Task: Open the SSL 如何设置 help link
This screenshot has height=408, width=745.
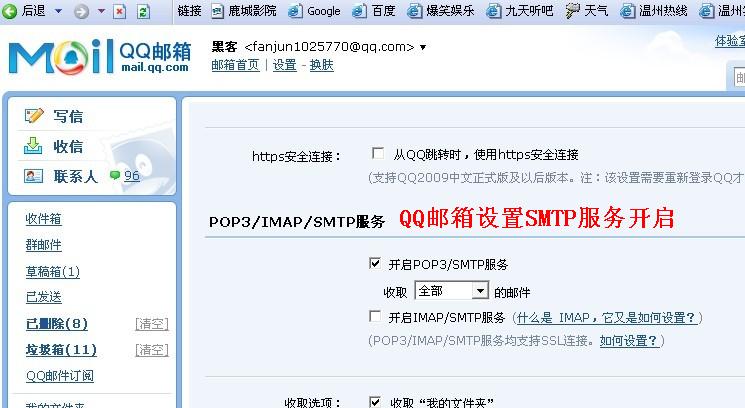Action: pyautogui.click(x=630, y=341)
